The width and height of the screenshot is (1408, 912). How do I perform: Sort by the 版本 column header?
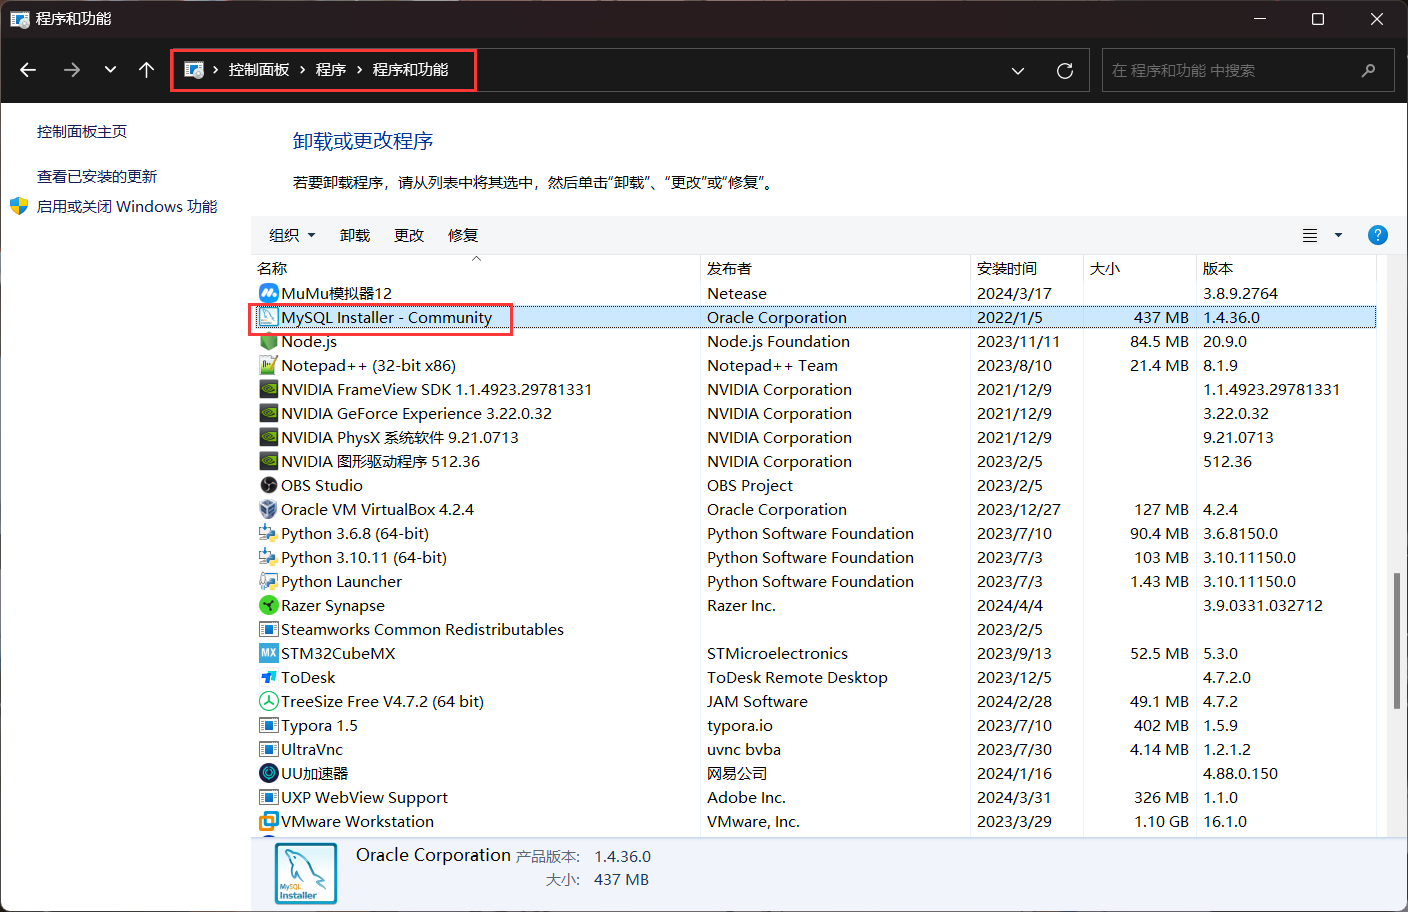1286,268
